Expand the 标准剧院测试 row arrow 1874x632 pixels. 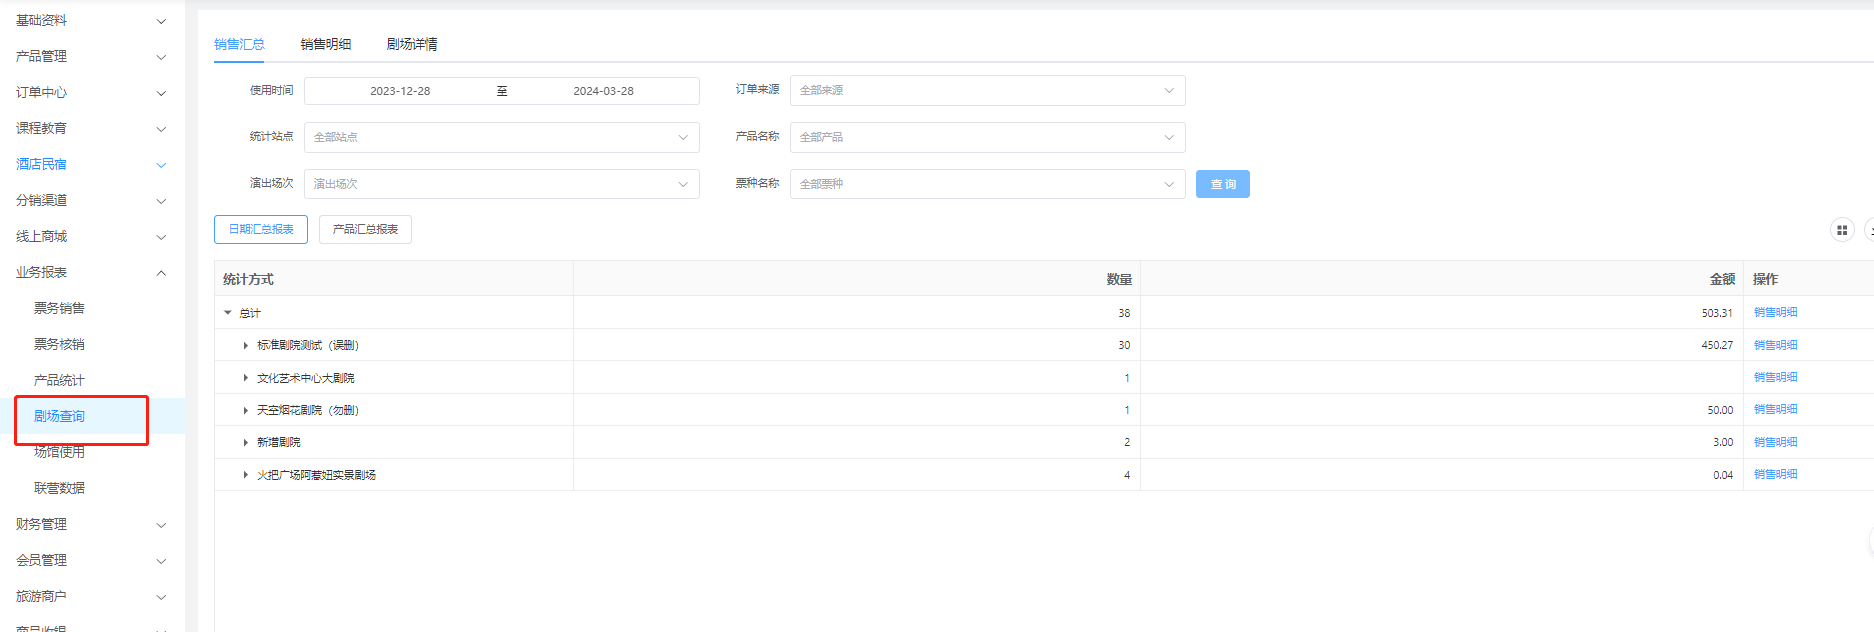(245, 345)
